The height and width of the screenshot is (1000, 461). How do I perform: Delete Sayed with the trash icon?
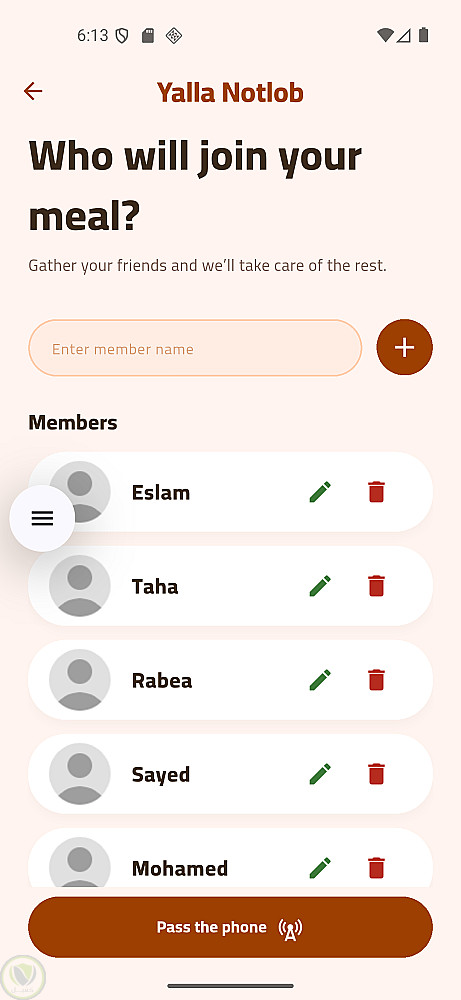pos(376,774)
